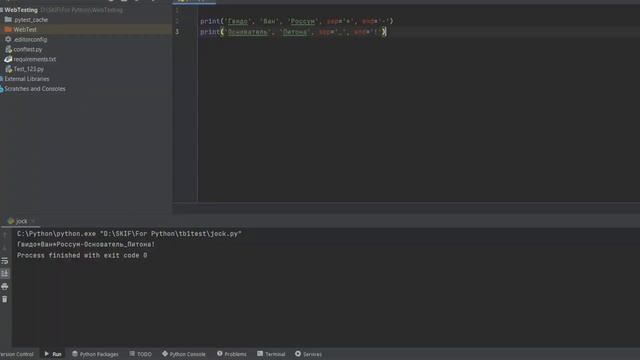The image size is (640, 360).
Task: Open the Services tool window
Action: pos(309,354)
